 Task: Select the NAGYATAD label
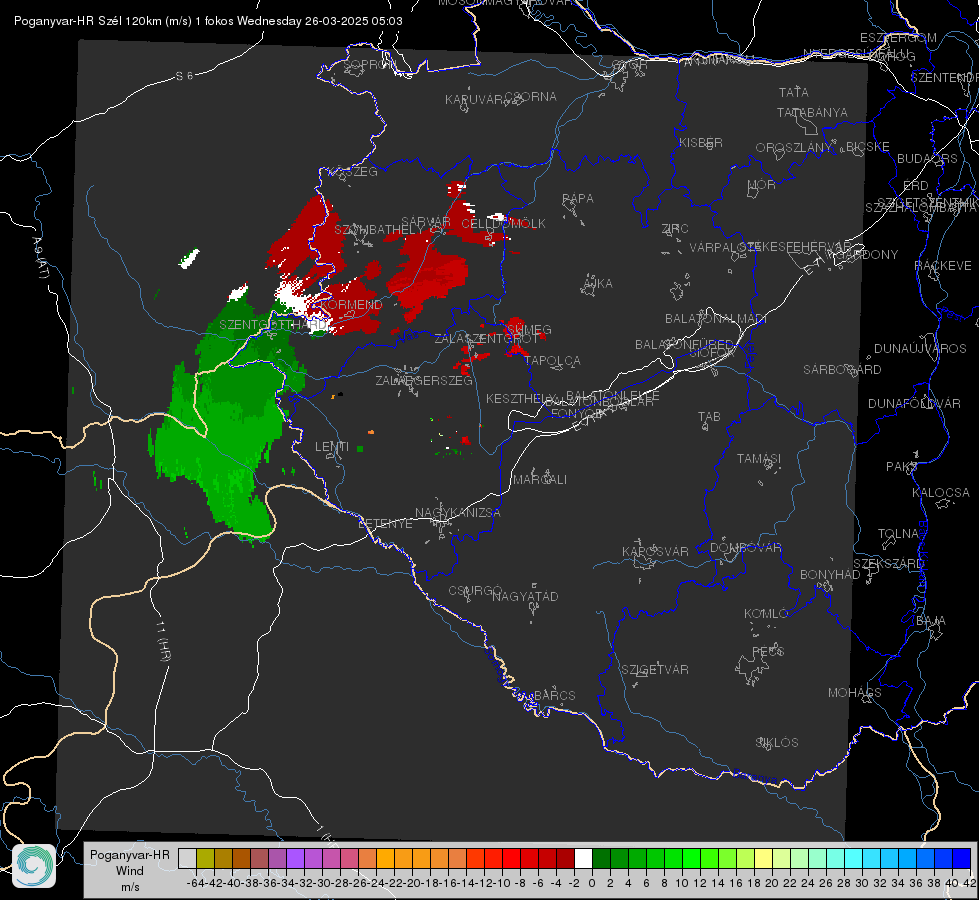(x=525, y=596)
